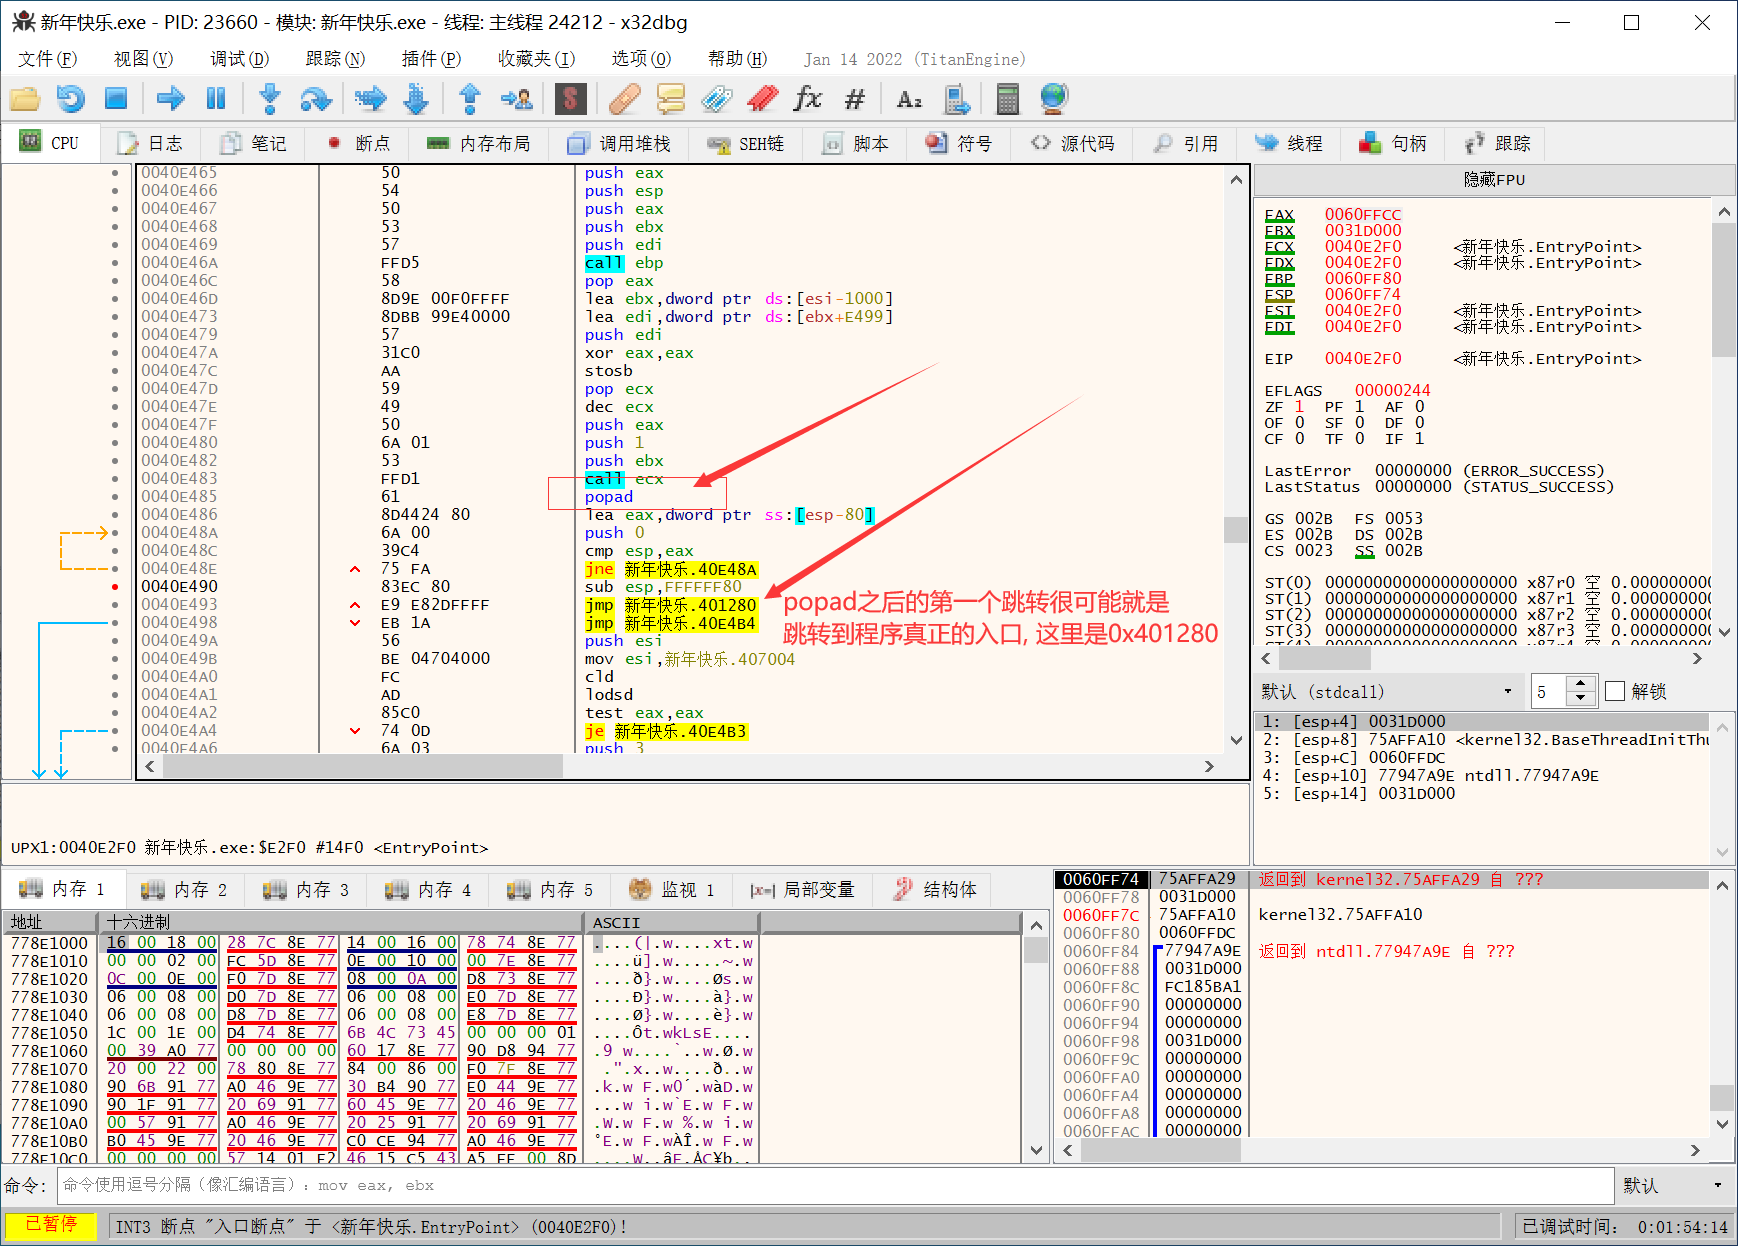Click the Step into icon
This screenshot has width=1738, height=1246.
tap(269, 99)
